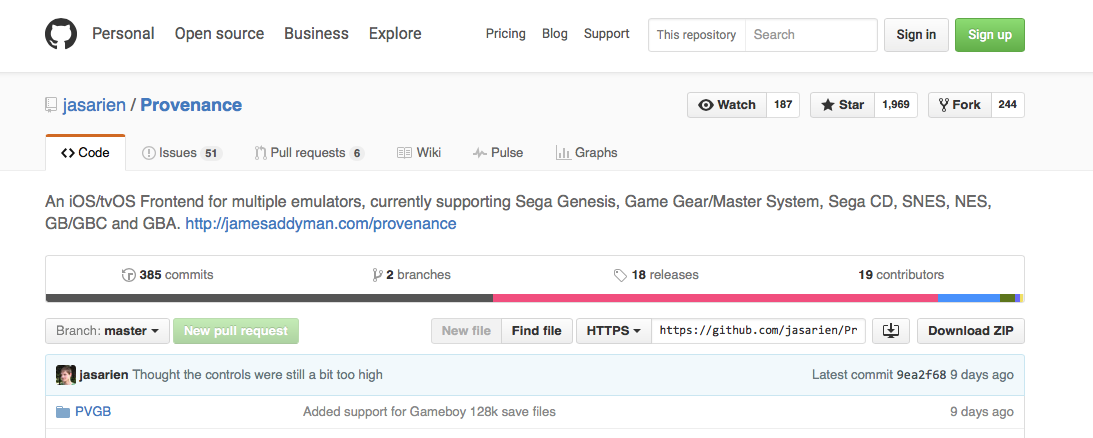Viewport: 1093px width, 438px height.
Task: Click the tag icon beside 18 releases
Action: pyautogui.click(x=620, y=275)
